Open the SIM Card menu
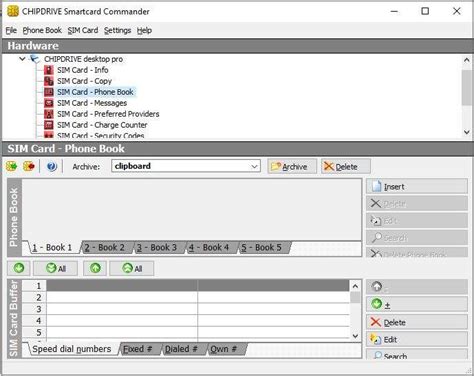Screen dimensions: 474x376 83,30
